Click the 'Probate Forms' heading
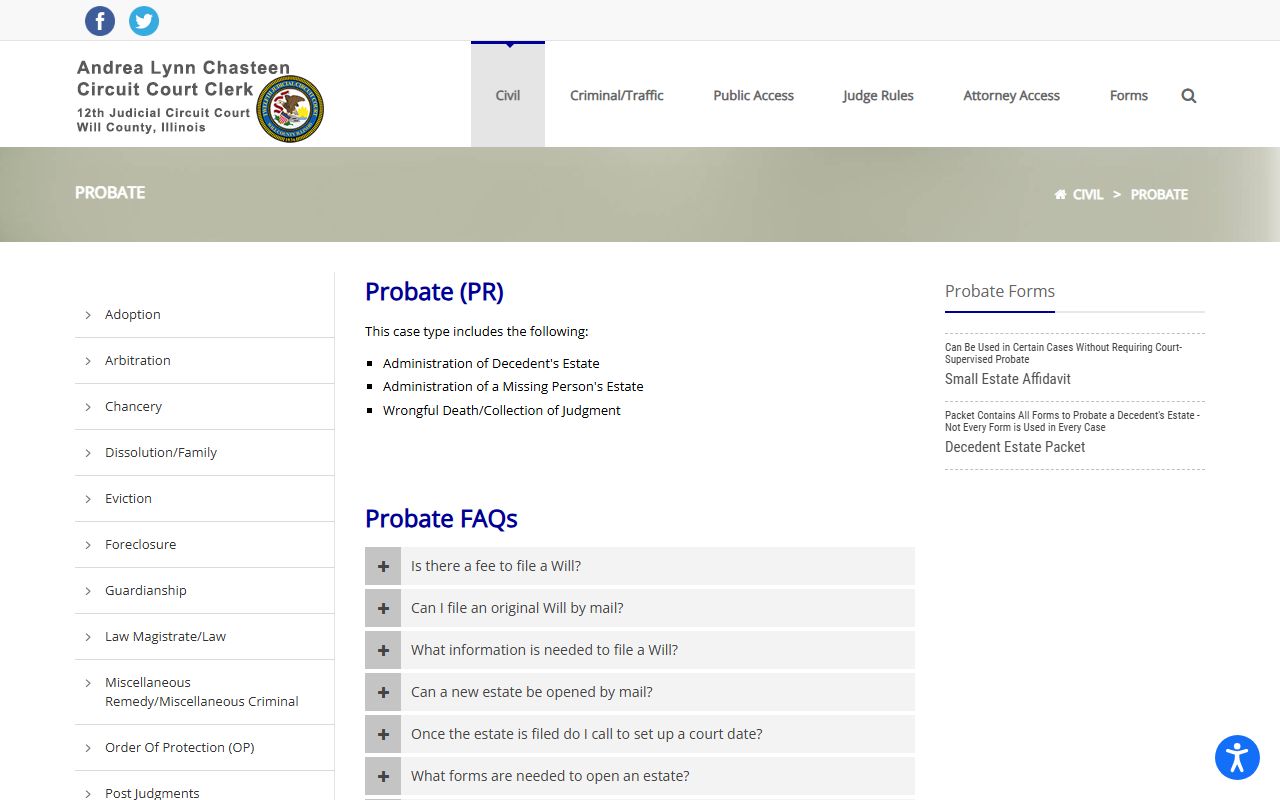 (1000, 291)
